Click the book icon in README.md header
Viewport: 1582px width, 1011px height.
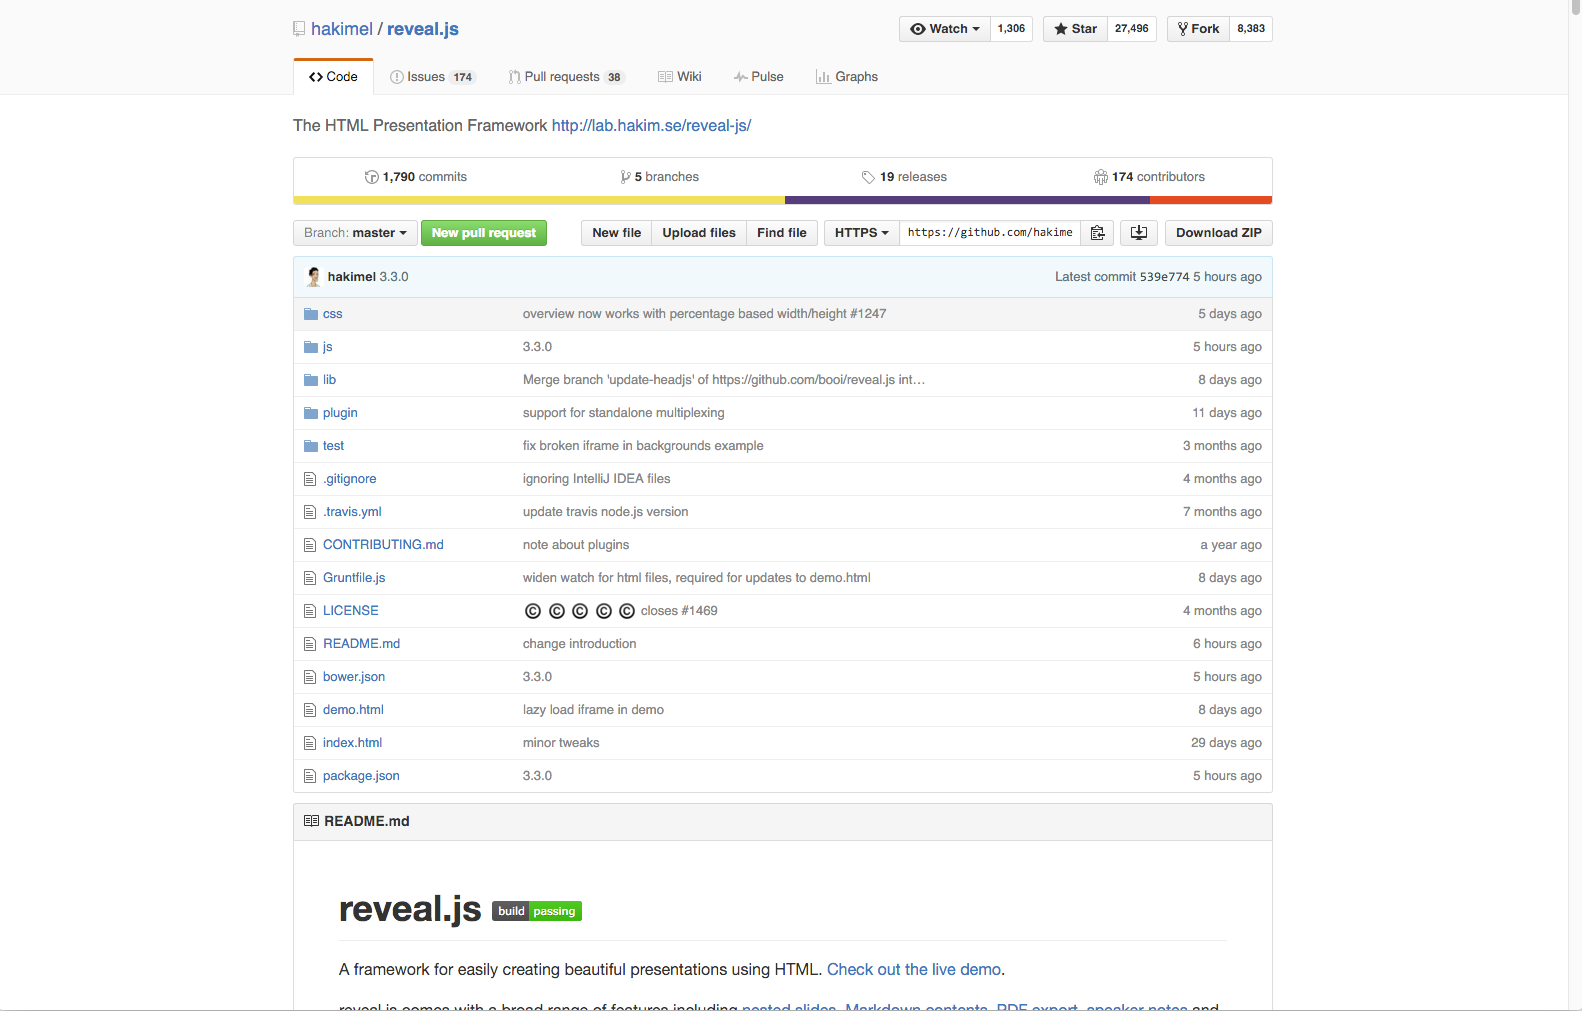tap(311, 821)
